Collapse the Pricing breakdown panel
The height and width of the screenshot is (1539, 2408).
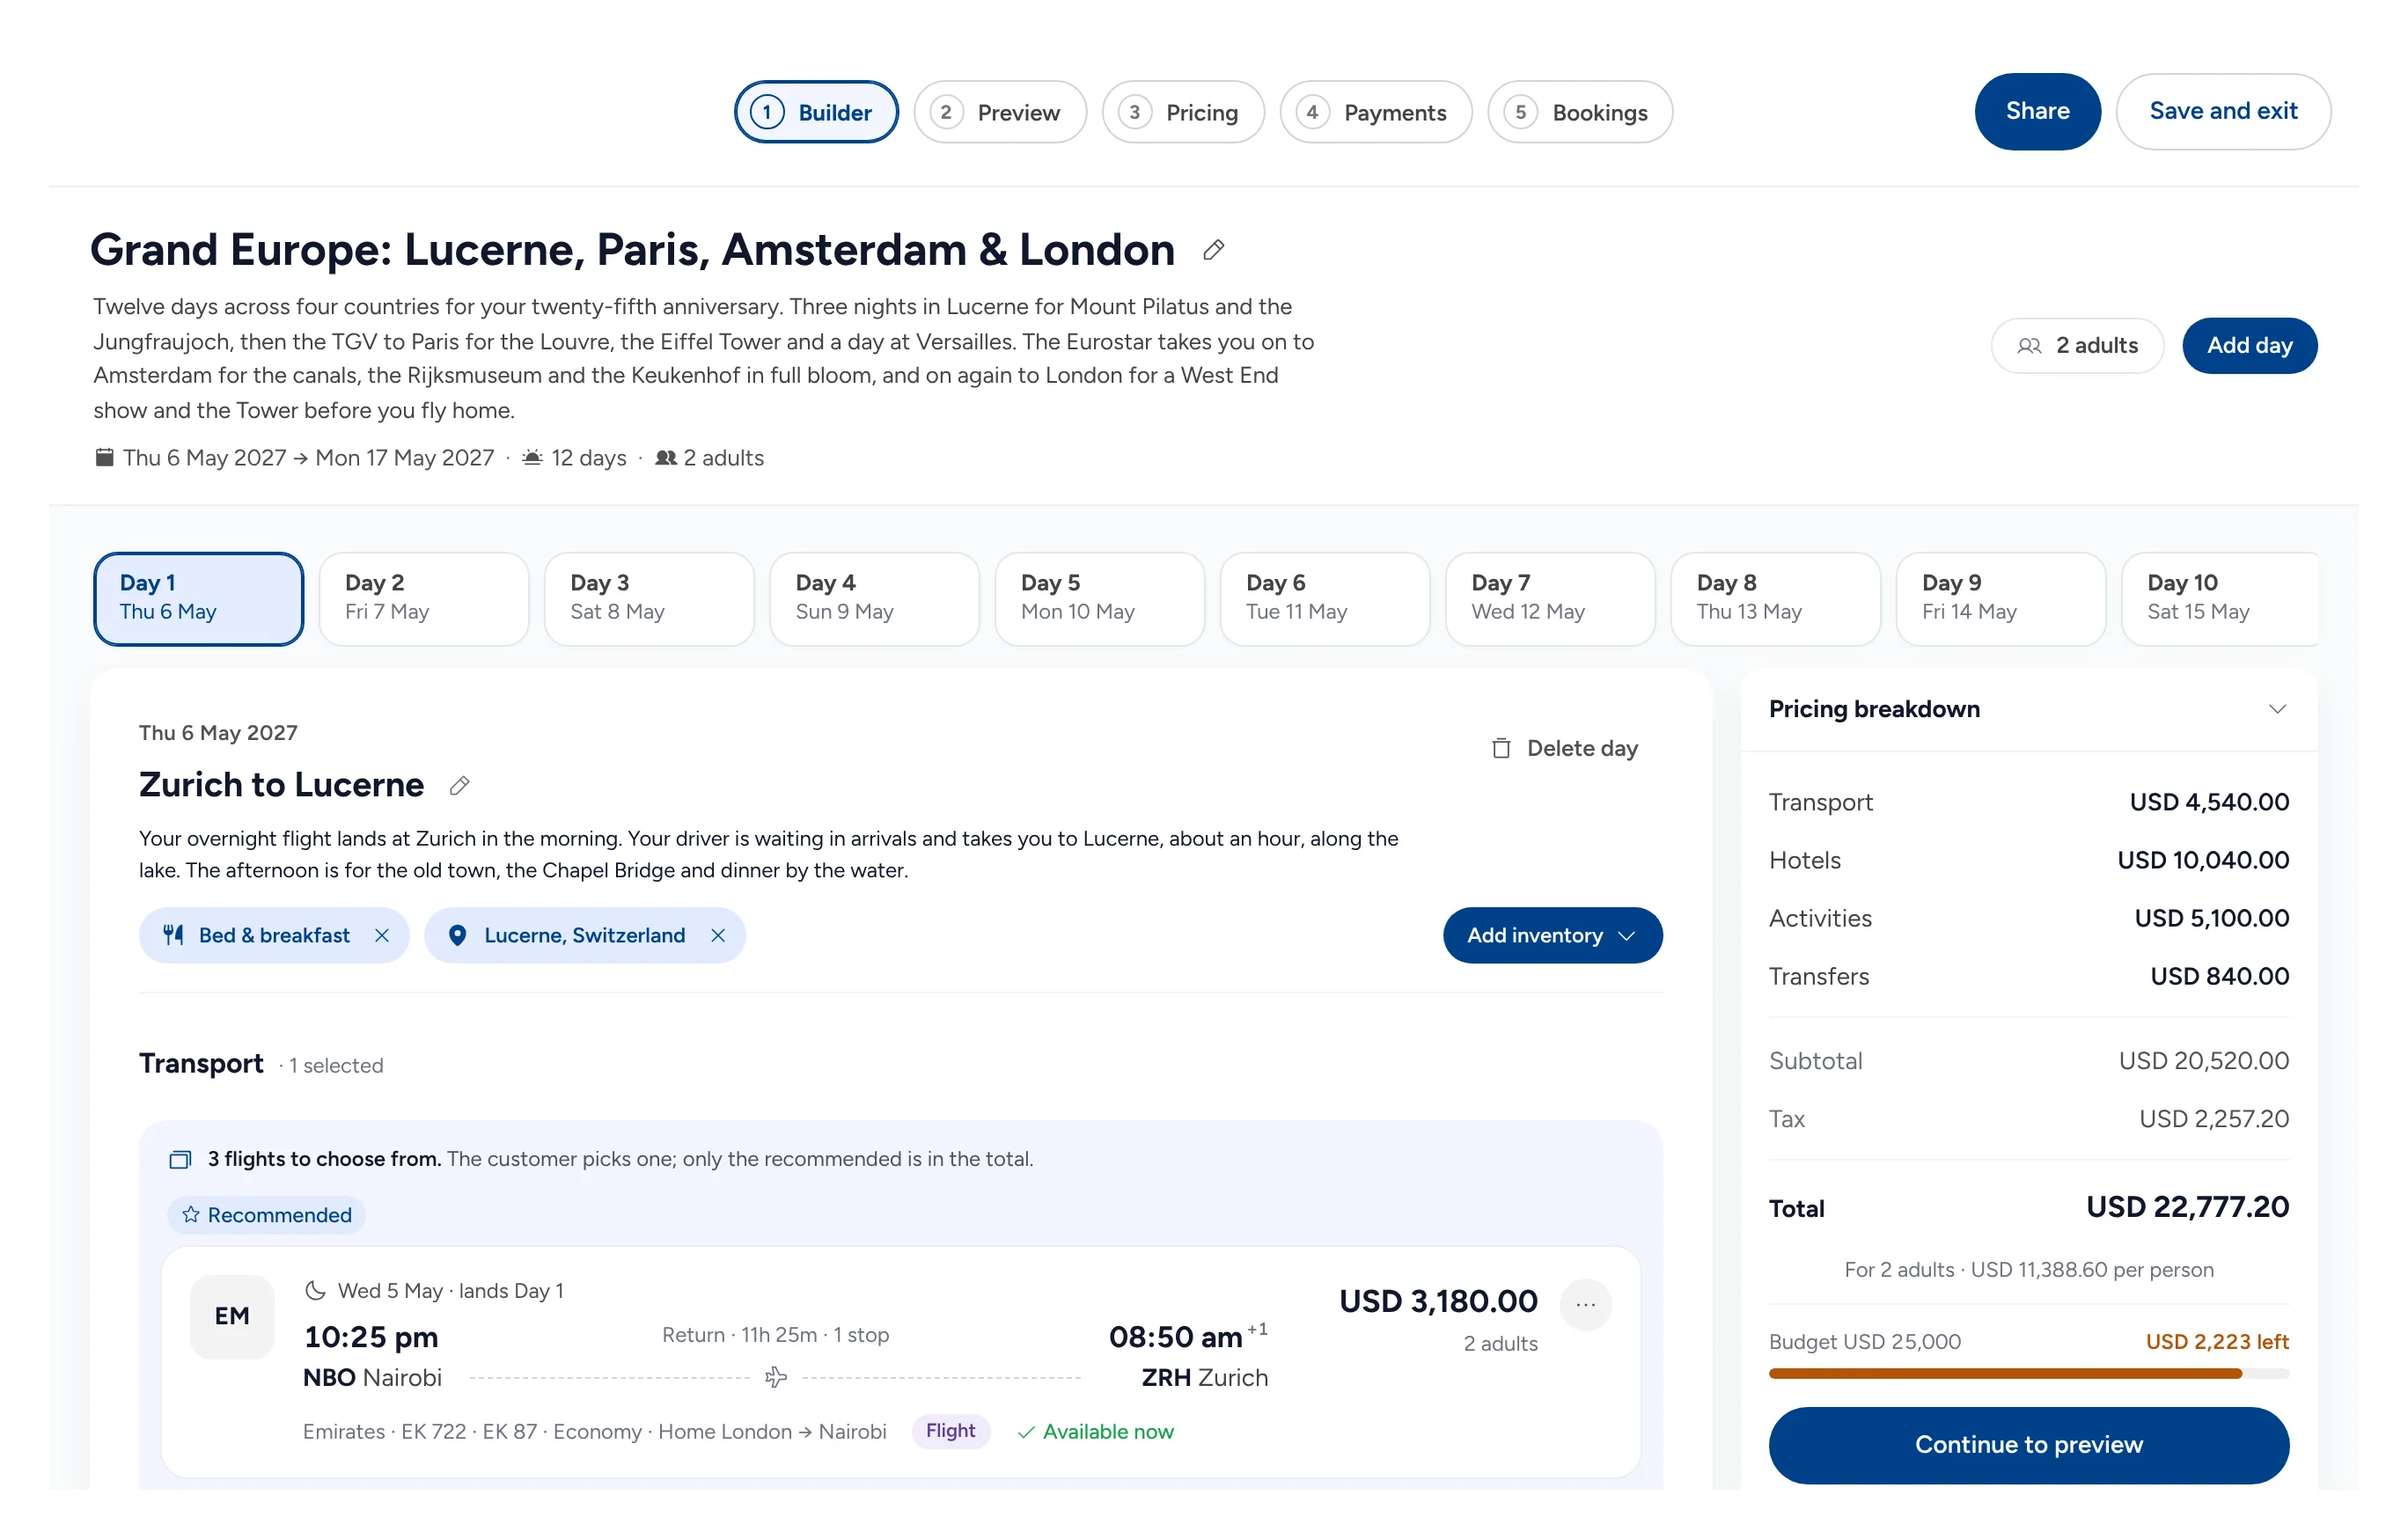coord(2277,709)
